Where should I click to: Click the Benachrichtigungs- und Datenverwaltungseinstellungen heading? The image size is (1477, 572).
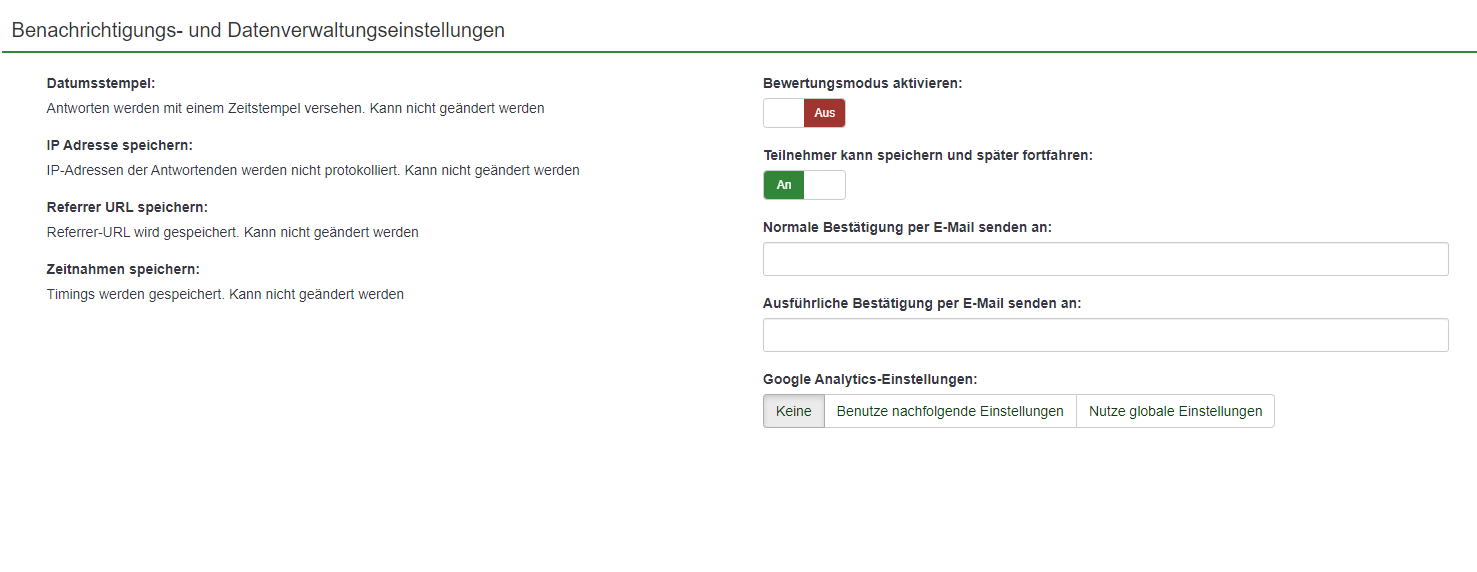tap(258, 30)
